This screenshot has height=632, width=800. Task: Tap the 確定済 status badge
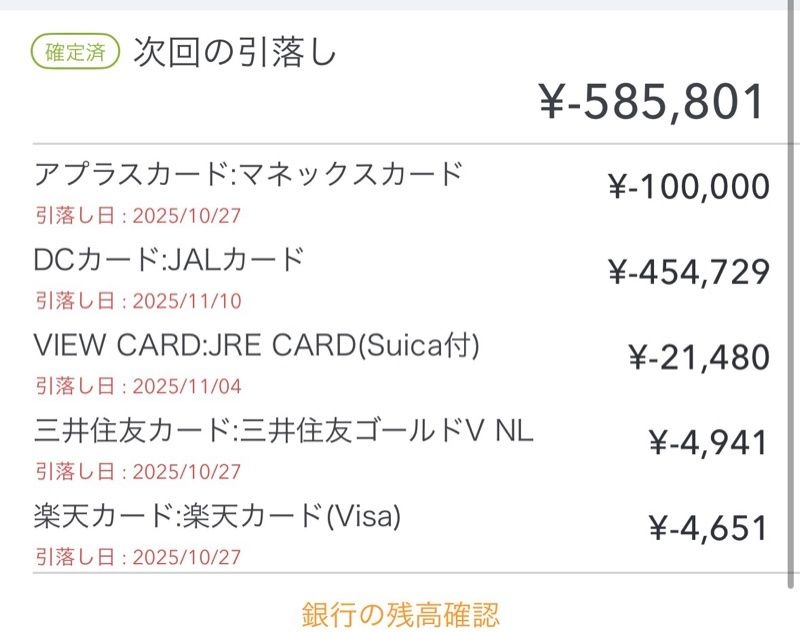tap(76, 52)
